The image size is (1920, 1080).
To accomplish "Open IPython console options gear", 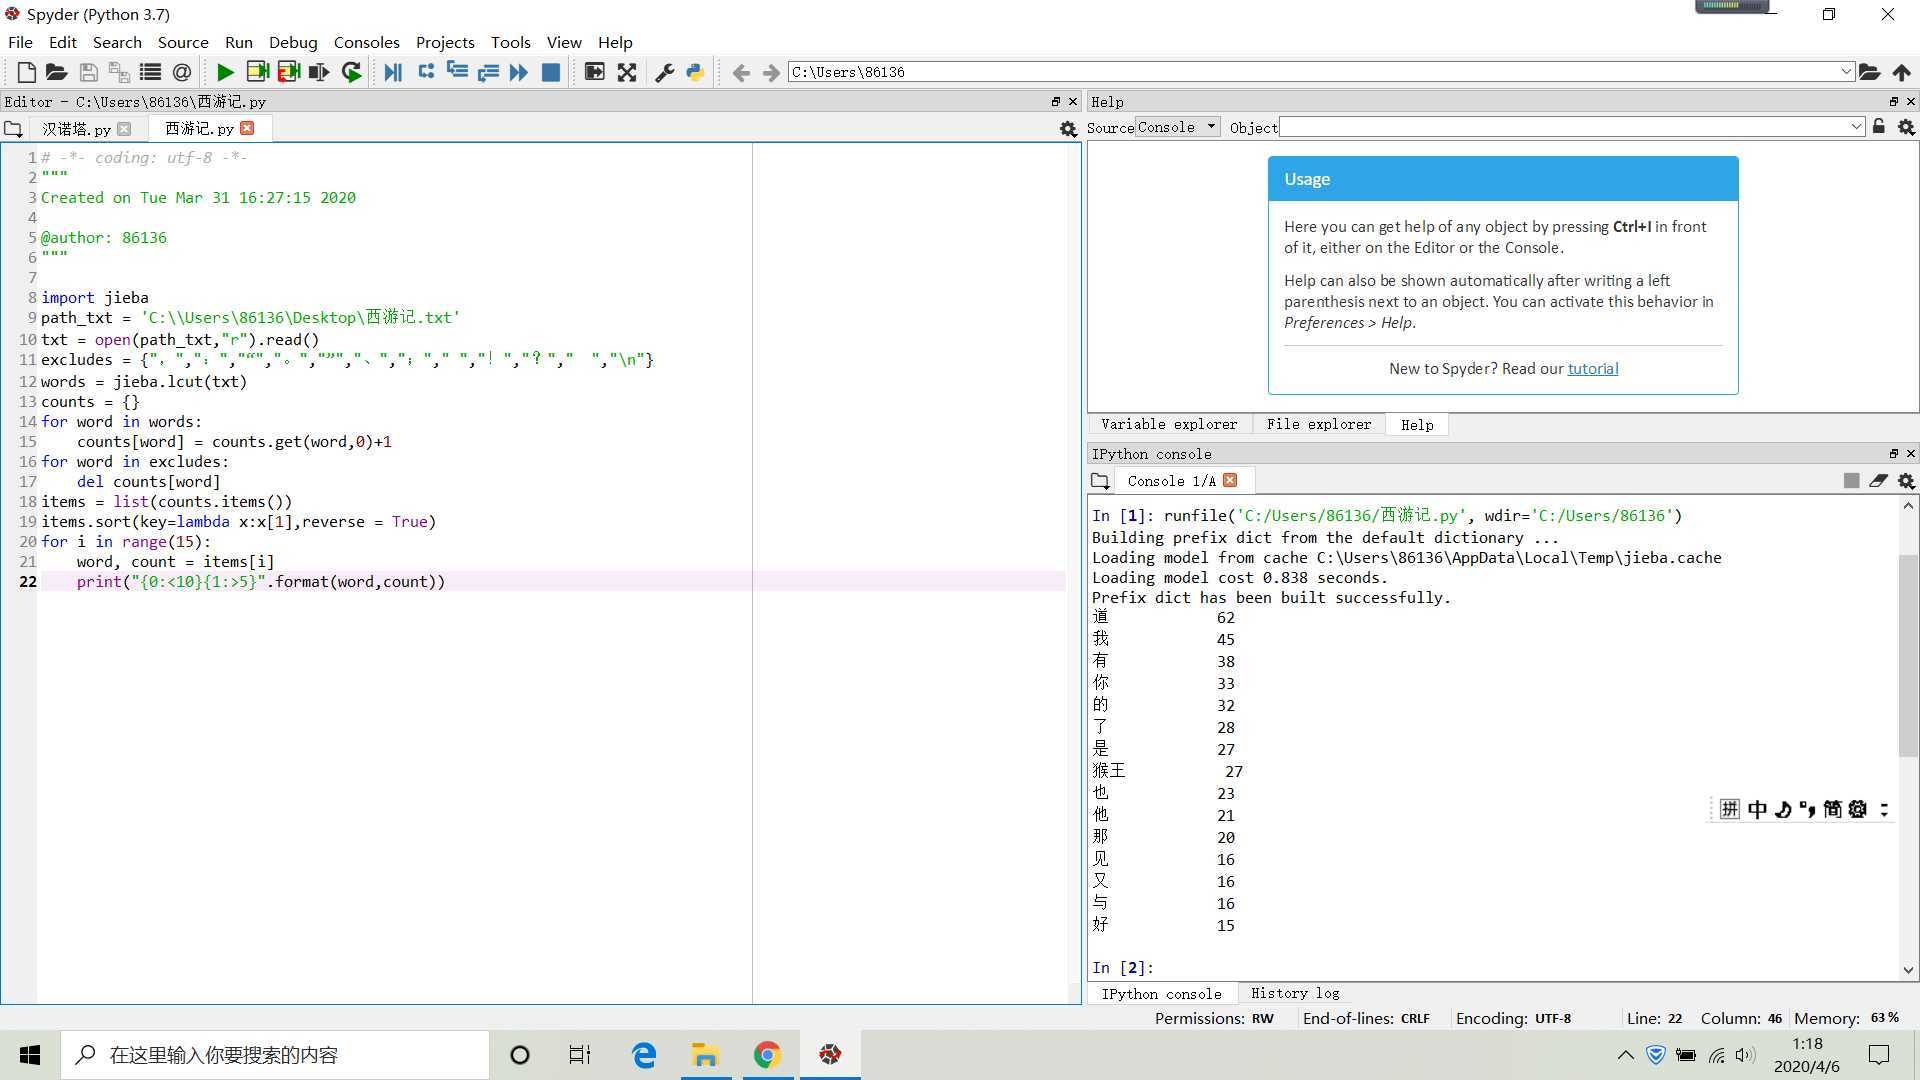I will (x=1906, y=481).
